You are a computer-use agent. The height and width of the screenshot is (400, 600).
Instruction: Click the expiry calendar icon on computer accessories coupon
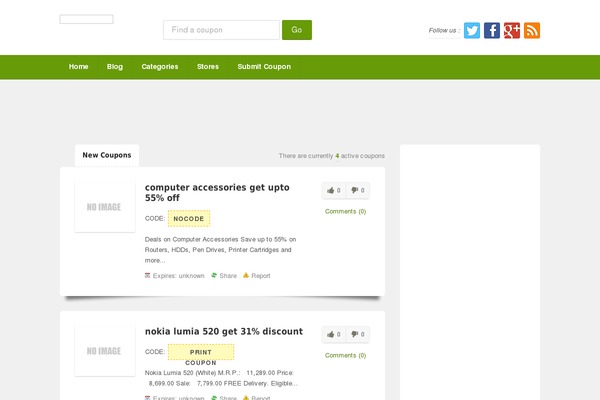(147, 275)
